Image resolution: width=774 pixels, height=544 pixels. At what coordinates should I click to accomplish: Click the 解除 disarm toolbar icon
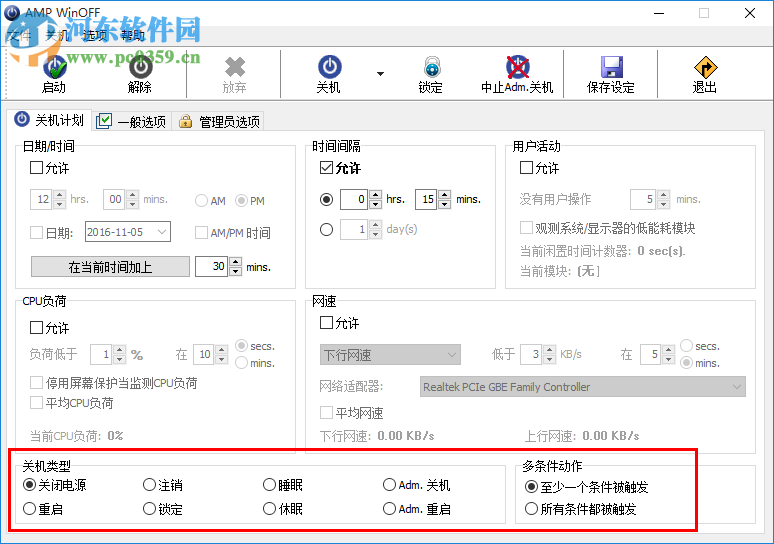[141, 67]
